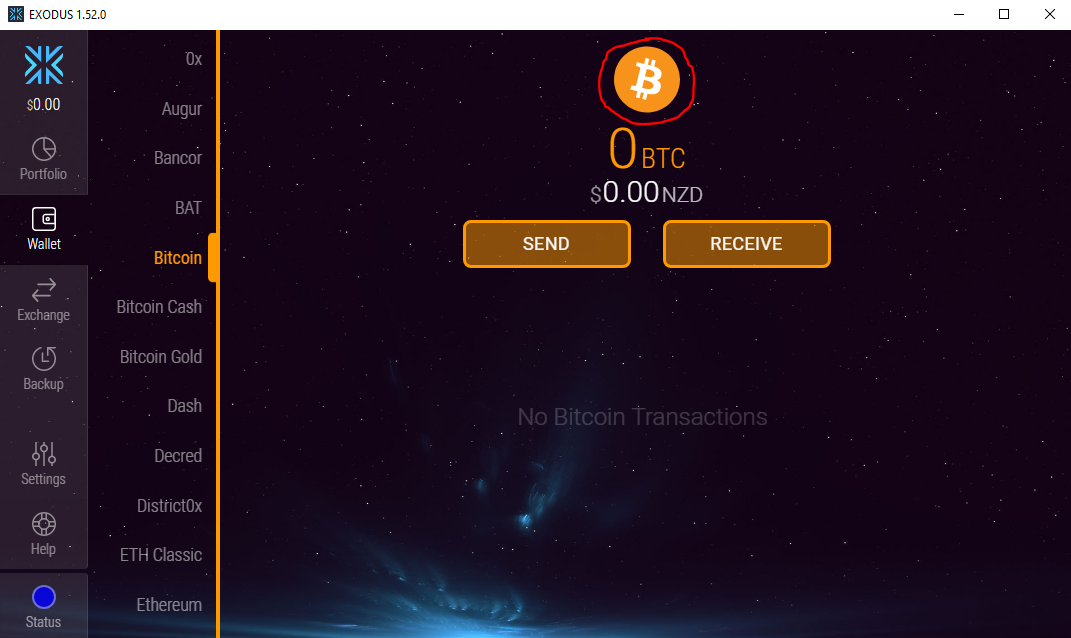
Task: Choose Dash from the asset list
Action: pyautogui.click(x=184, y=406)
